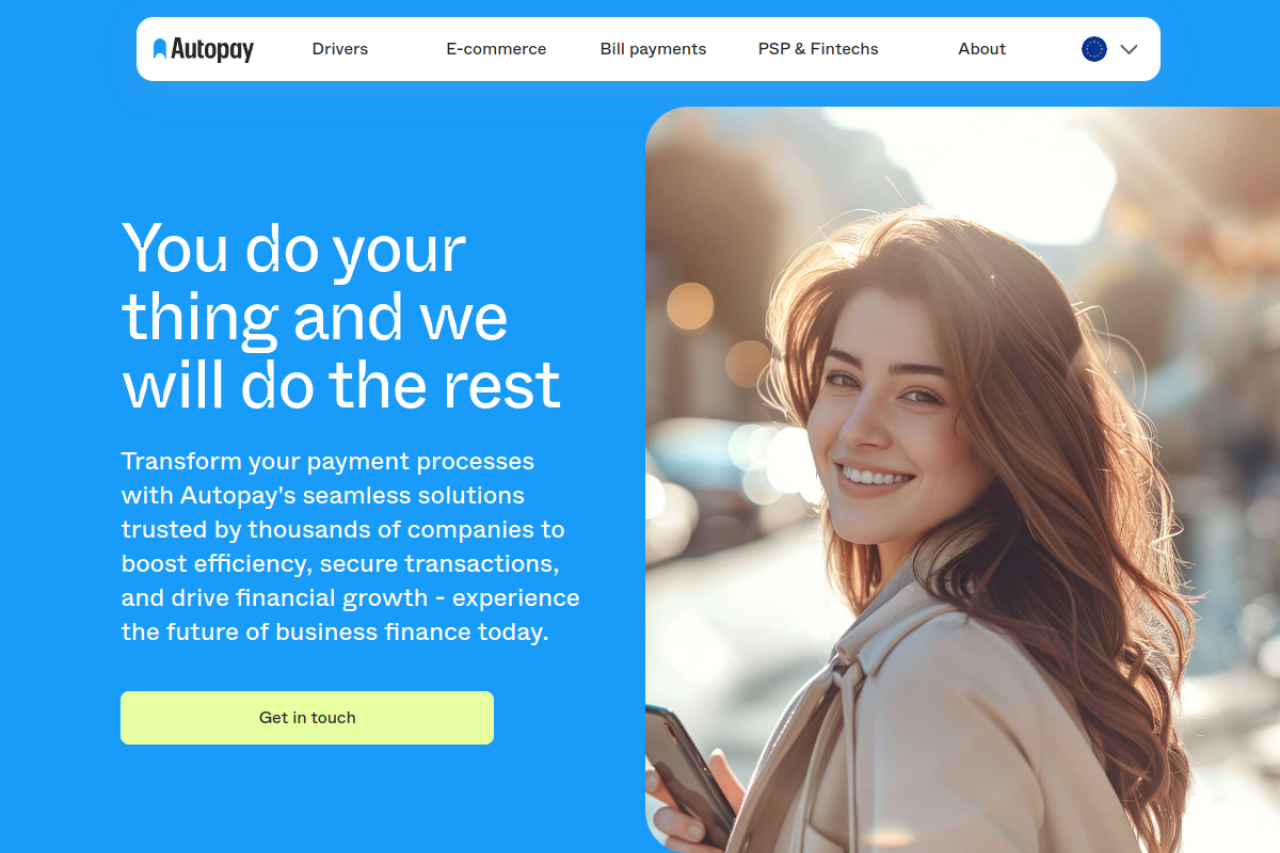Screen dimensions: 1280x853
Task: Open the E-commerce menu item
Action: [x=496, y=49]
